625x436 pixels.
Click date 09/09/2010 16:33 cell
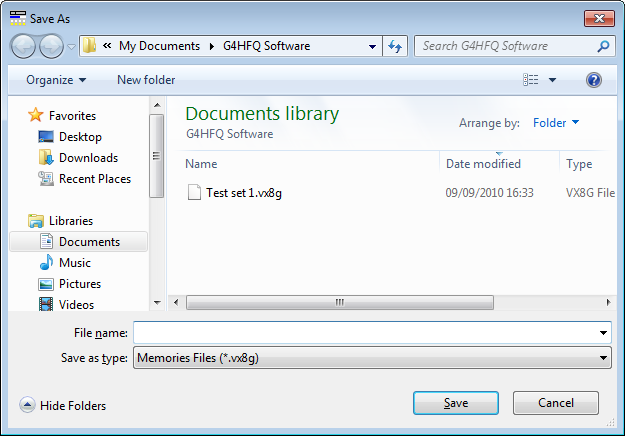(489, 193)
